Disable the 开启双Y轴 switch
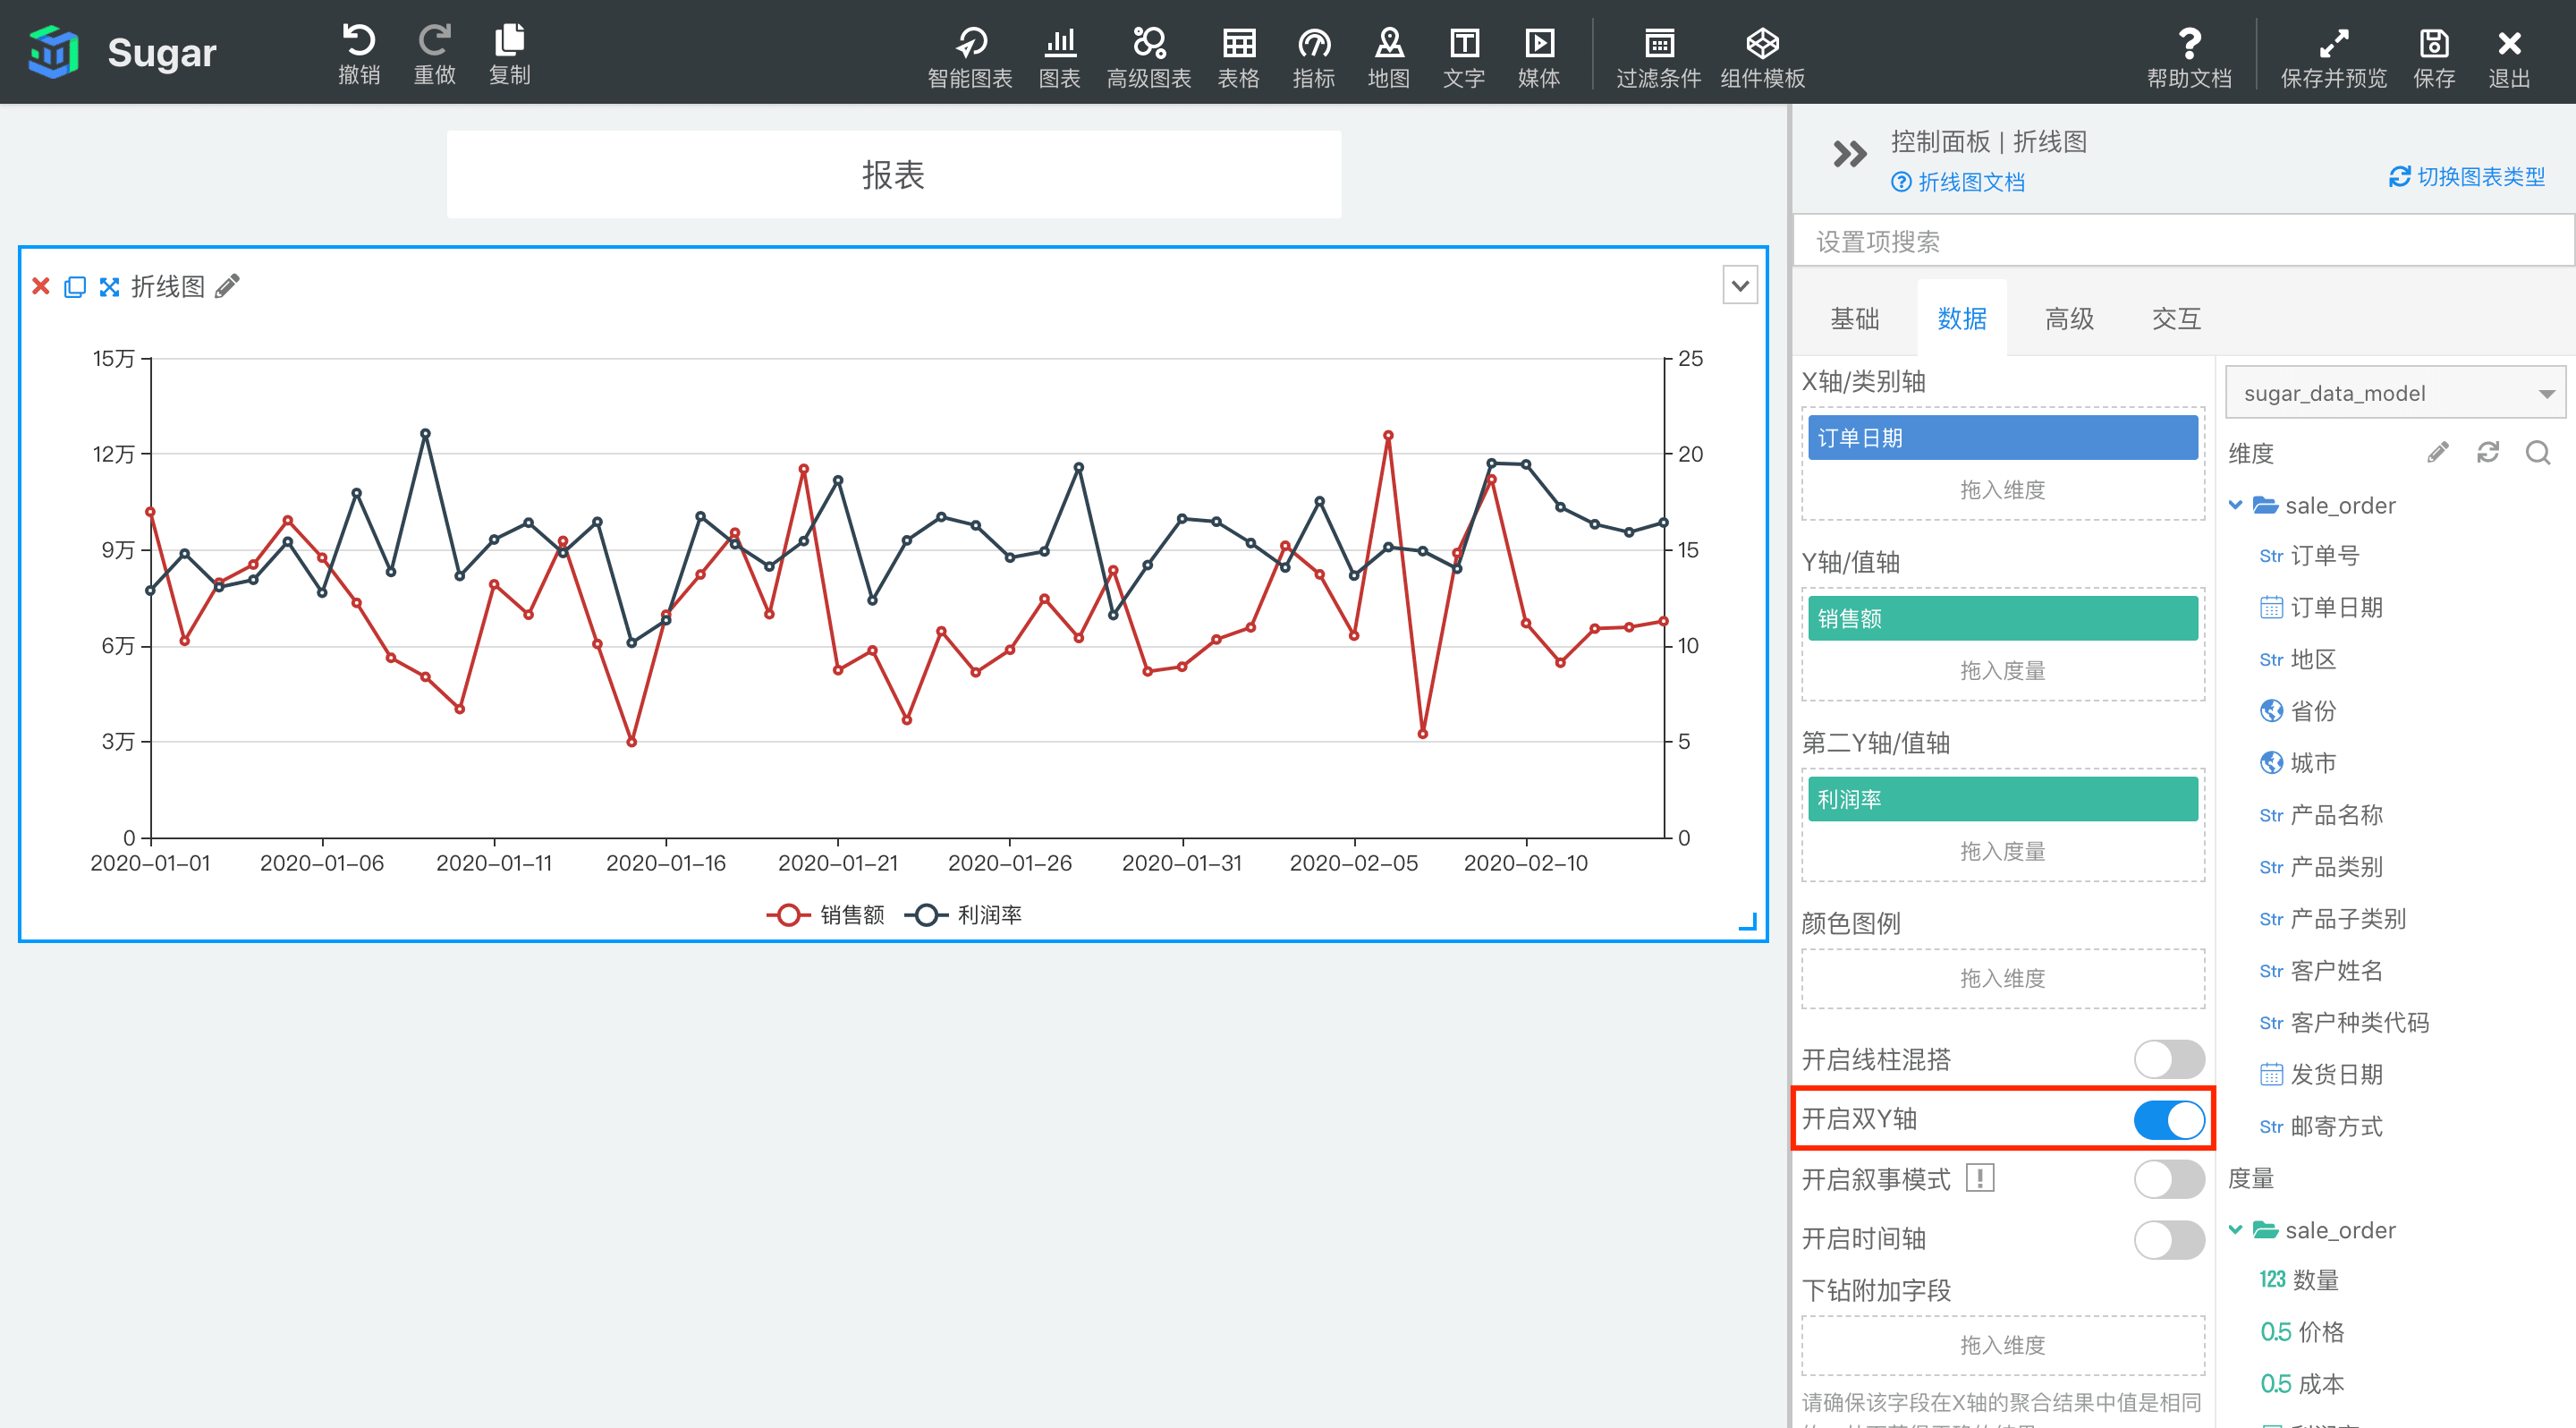This screenshot has height=1428, width=2576. [x=2168, y=1119]
